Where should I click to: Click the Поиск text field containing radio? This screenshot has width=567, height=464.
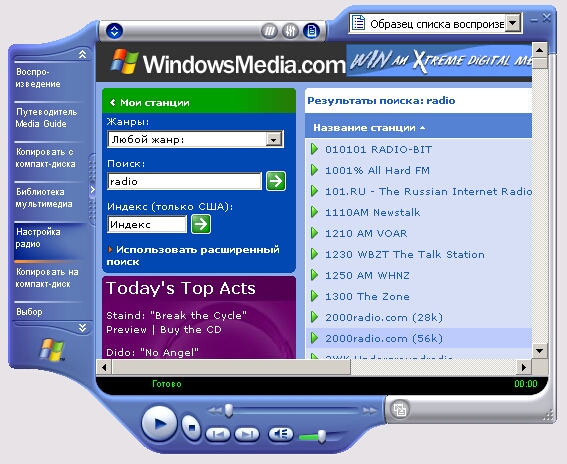[x=184, y=181]
